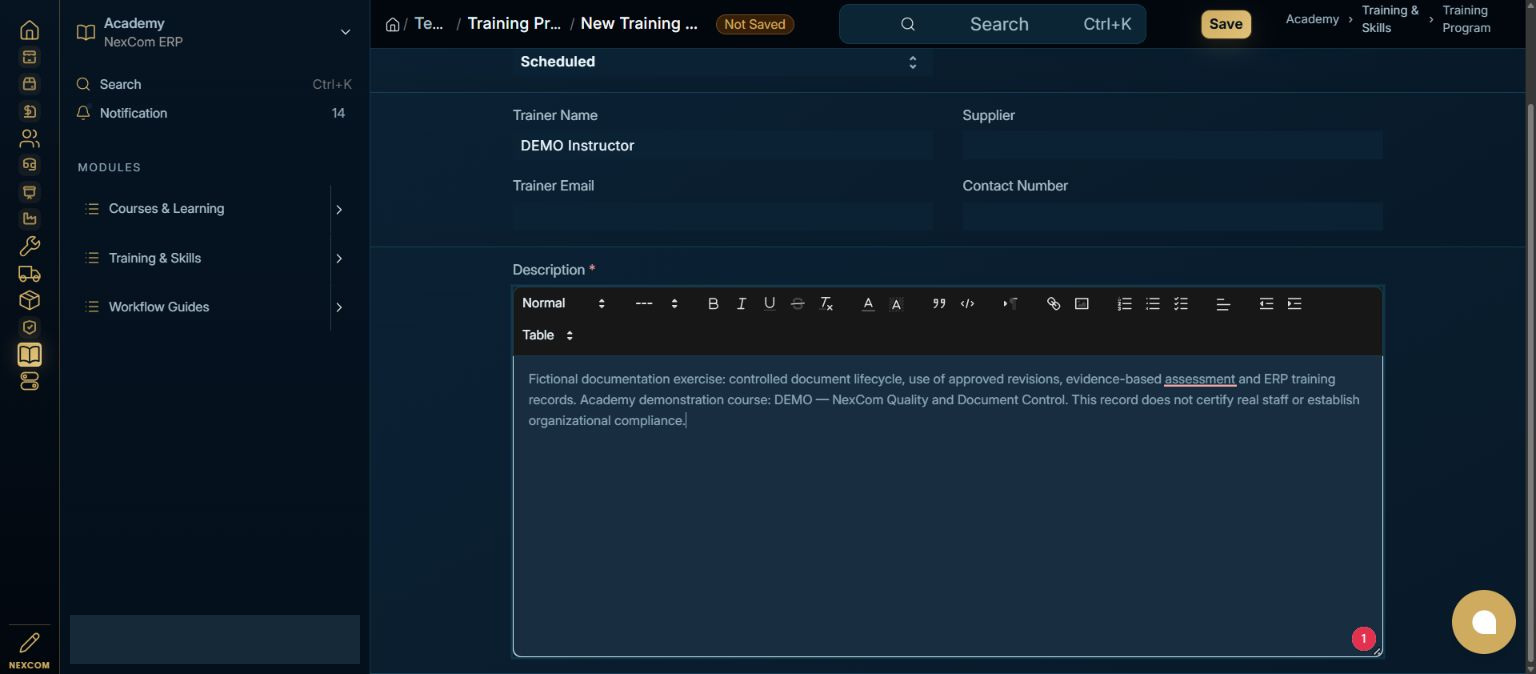Open the font size '---' dropdown
This screenshot has width=1536, height=674.
tap(657, 303)
